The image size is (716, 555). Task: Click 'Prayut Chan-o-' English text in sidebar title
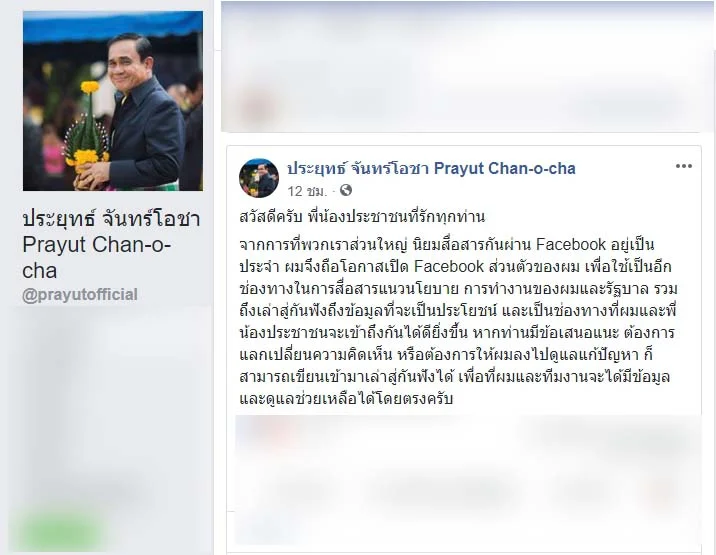coord(96,244)
